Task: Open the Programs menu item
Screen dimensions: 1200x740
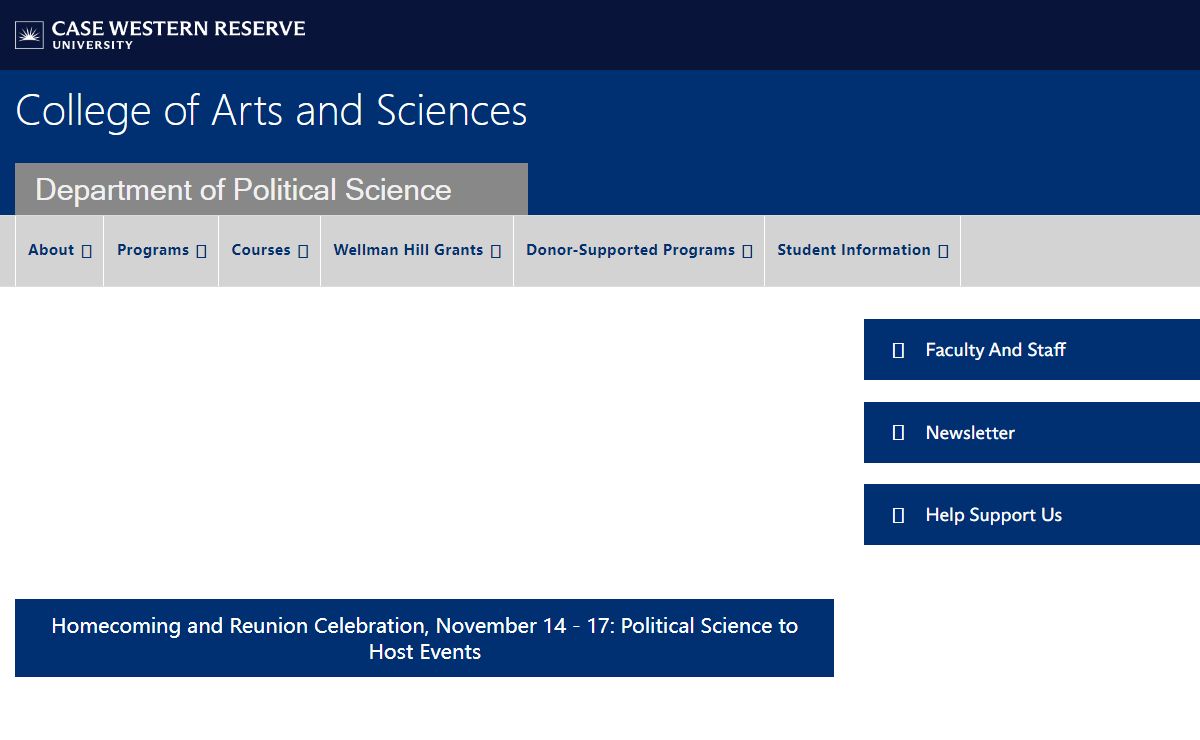Action: pos(161,251)
